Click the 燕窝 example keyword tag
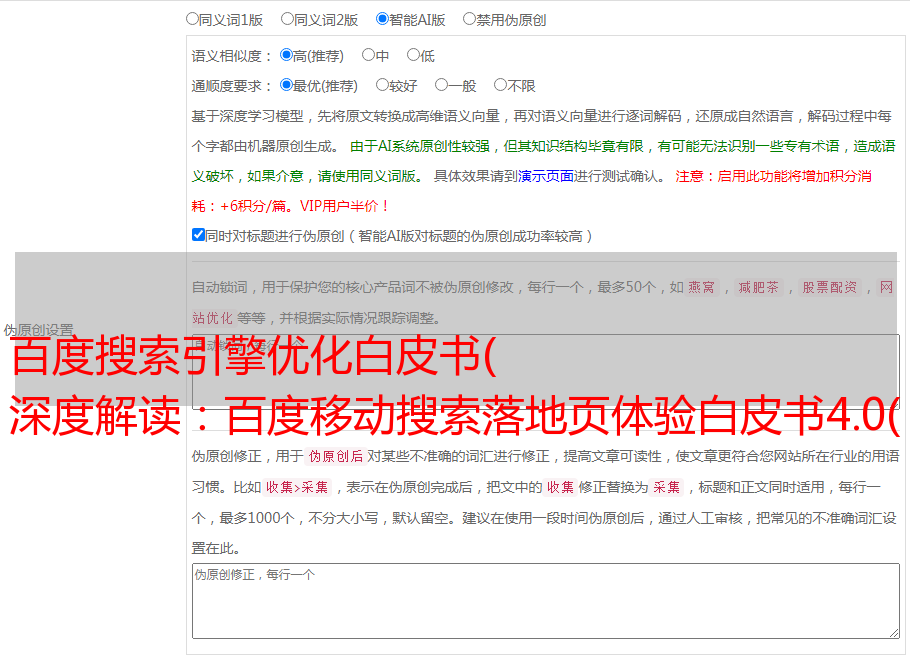This screenshot has width=911, height=658. point(701,287)
